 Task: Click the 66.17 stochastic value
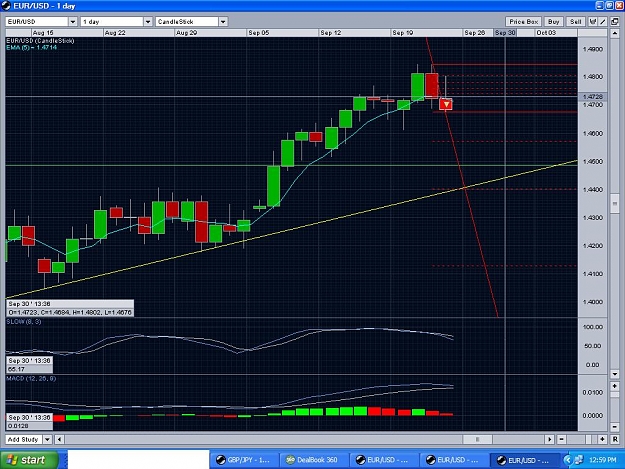click(x=16, y=369)
